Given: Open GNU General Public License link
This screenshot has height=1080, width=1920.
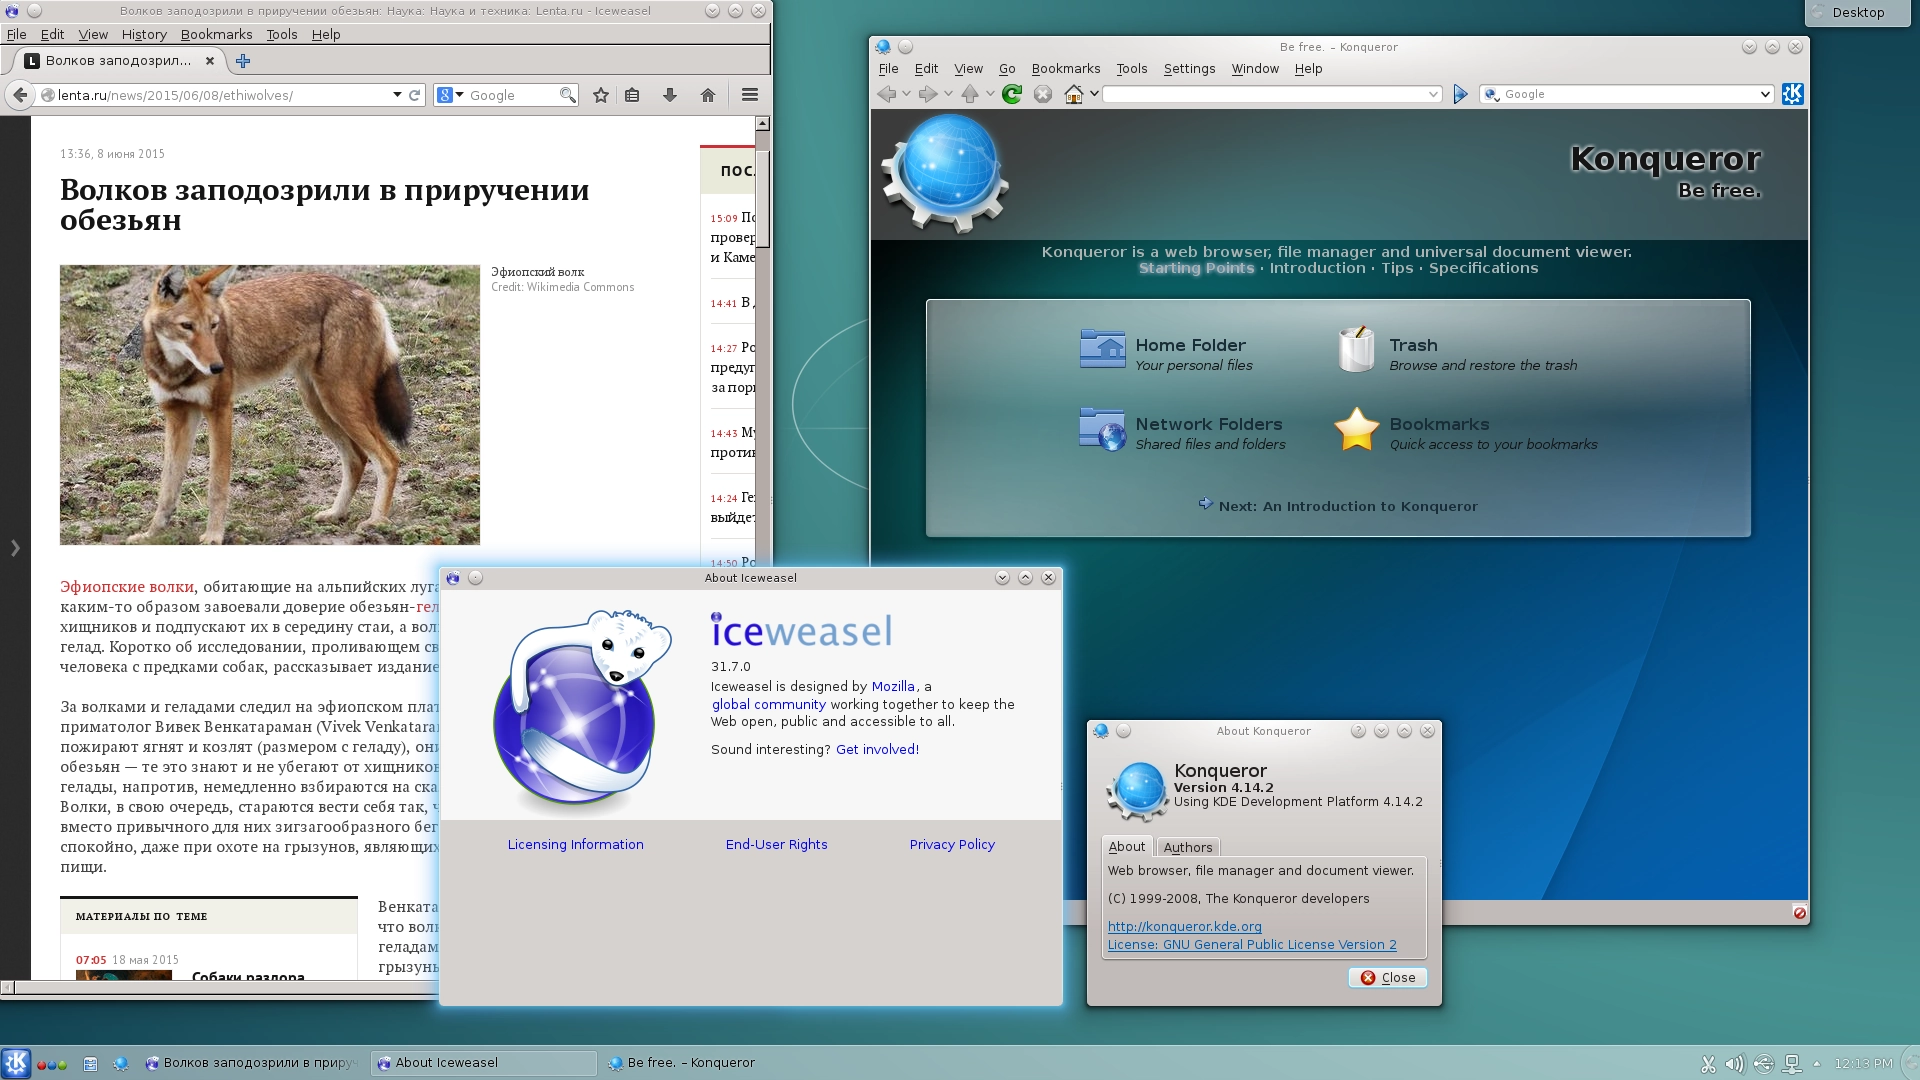Looking at the screenshot, I should [1252, 945].
